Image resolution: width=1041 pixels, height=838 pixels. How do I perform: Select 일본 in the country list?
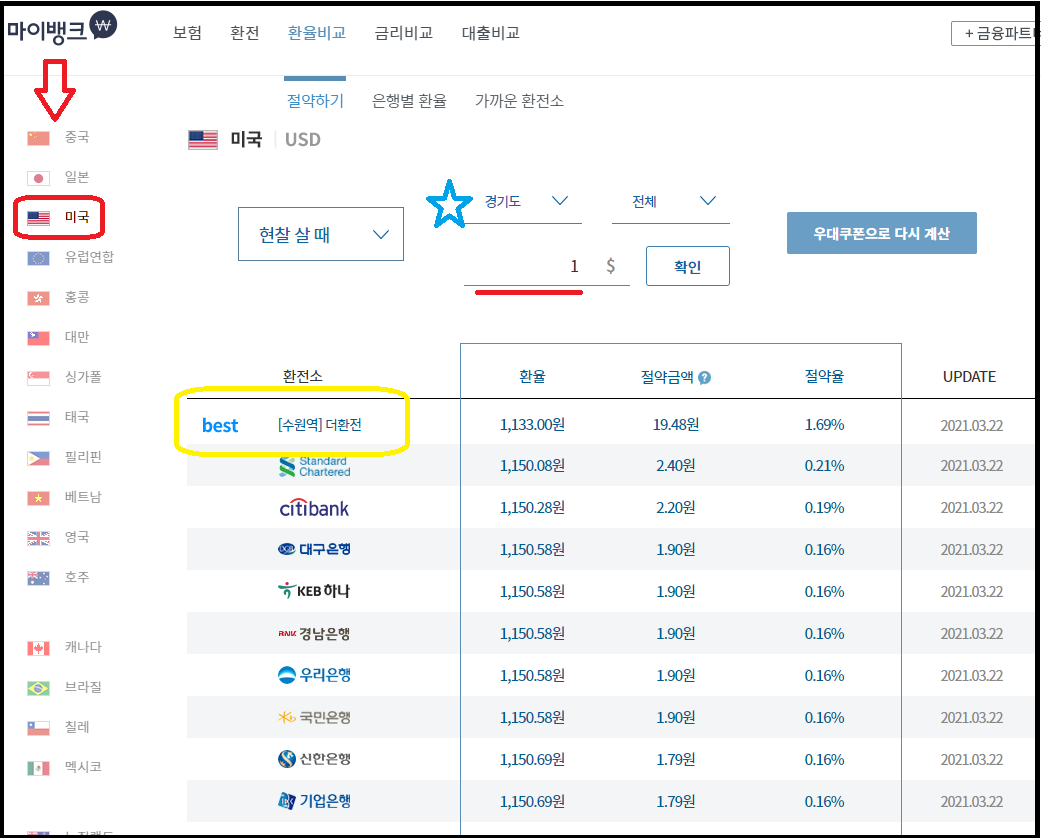coord(76,177)
